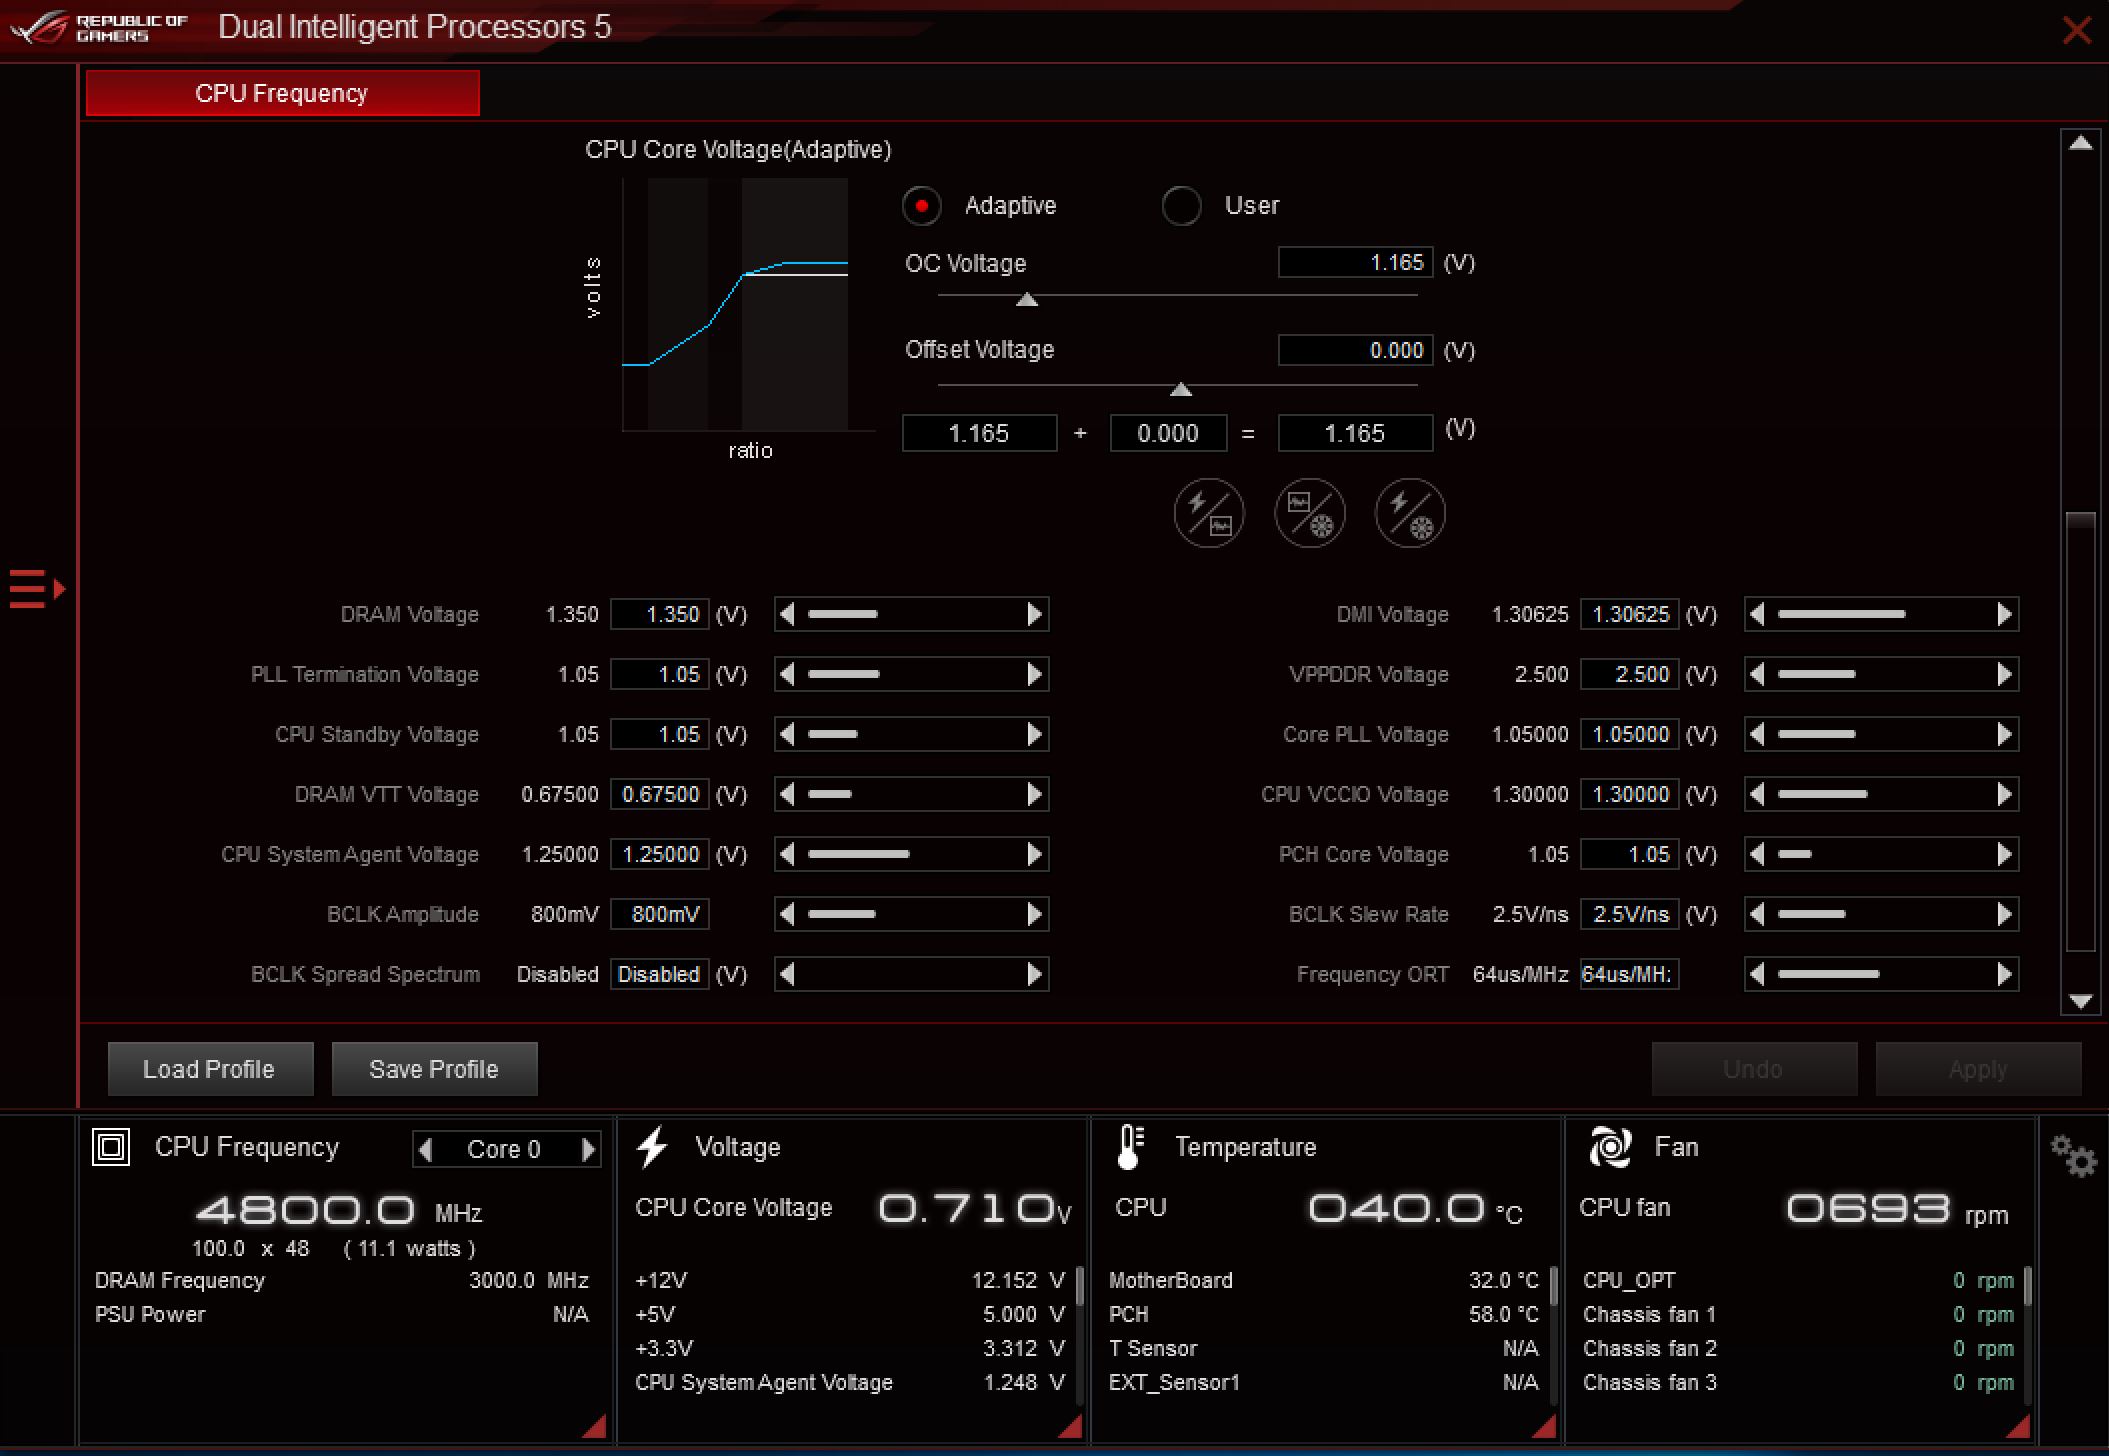Click the Core 0 selector label
Image resolution: width=2109 pixels, height=1456 pixels.
(x=504, y=1150)
